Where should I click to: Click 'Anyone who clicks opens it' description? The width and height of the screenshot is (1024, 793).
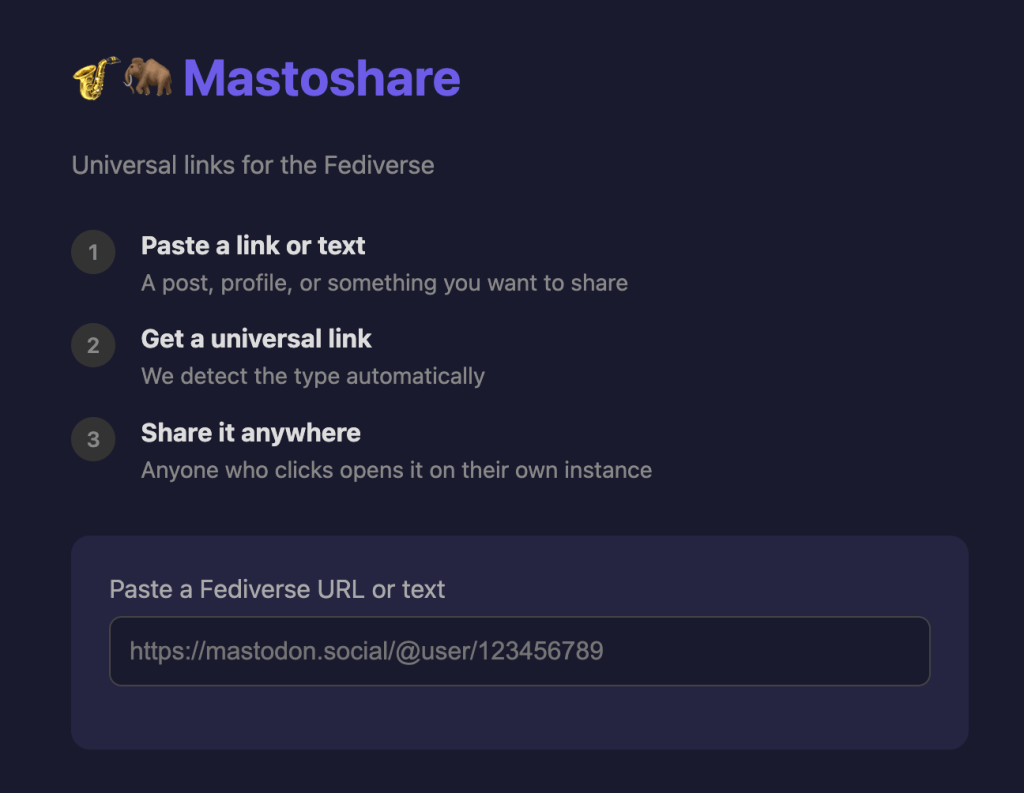tap(396, 470)
